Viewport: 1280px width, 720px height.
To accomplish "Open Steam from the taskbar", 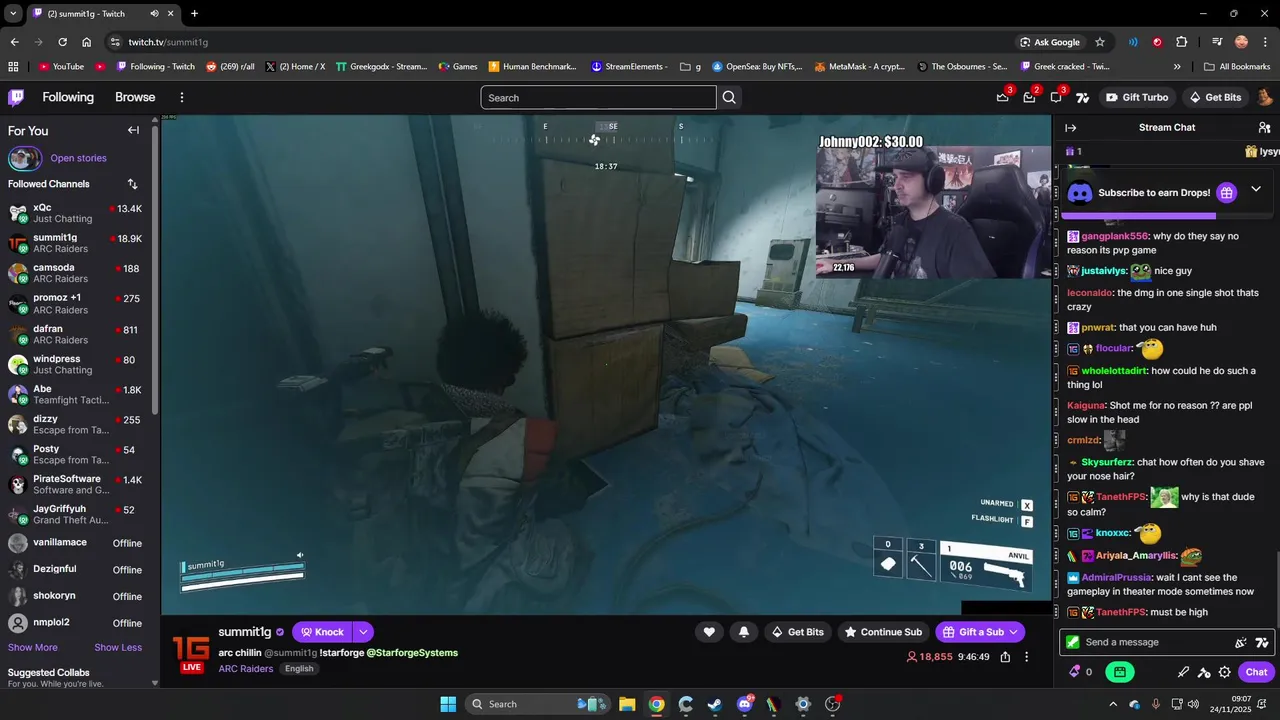I will tap(714, 704).
